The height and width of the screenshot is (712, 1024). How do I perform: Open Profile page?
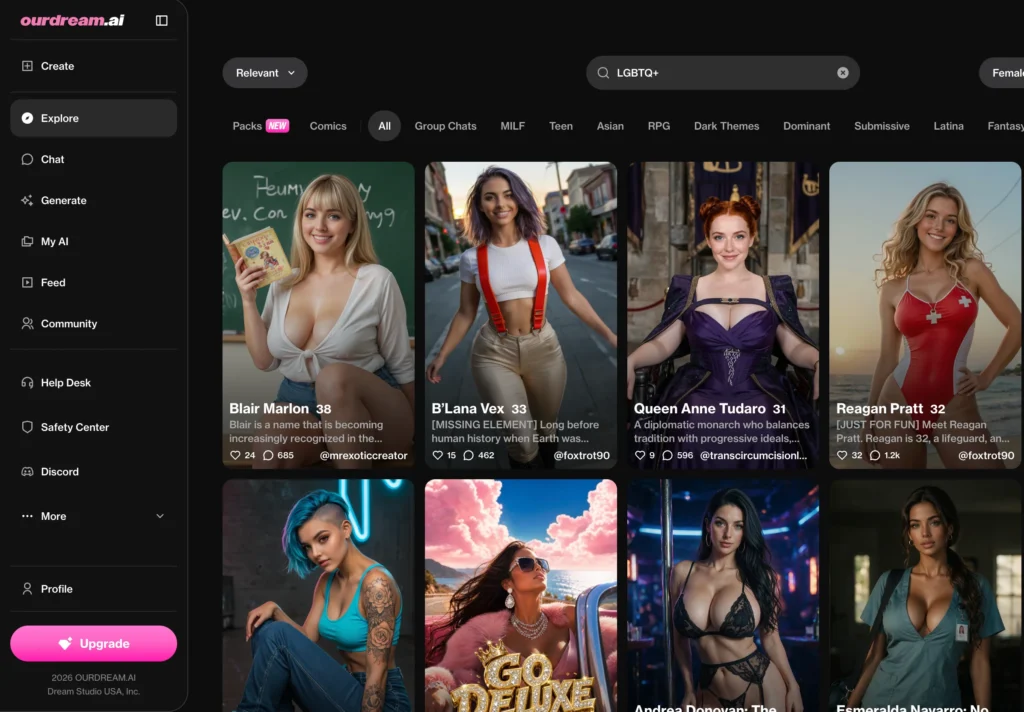click(x=93, y=589)
